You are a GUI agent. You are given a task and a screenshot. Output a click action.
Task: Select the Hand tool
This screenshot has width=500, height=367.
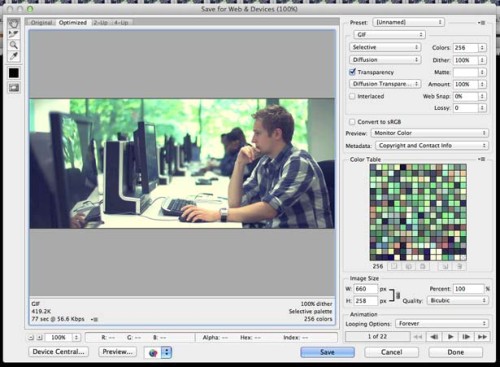[x=14, y=23]
